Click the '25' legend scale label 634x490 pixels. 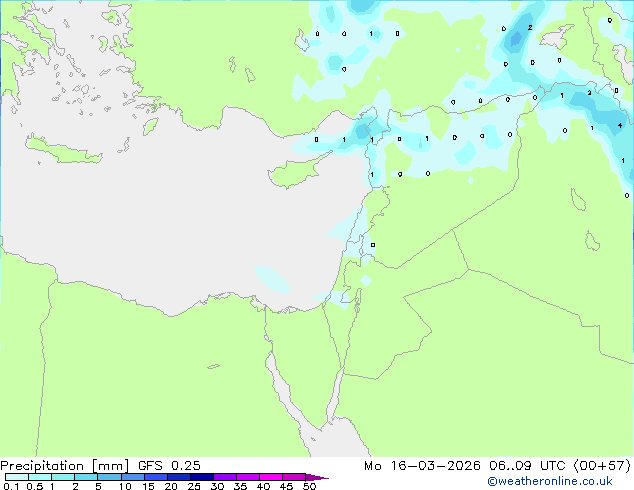[194, 486]
